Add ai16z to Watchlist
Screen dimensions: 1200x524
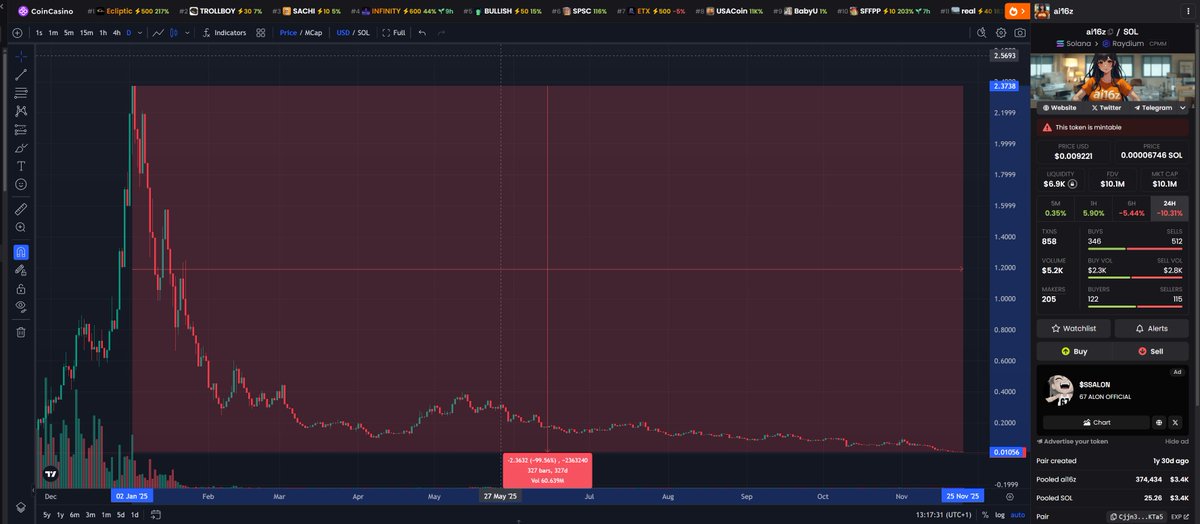click(1074, 328)
